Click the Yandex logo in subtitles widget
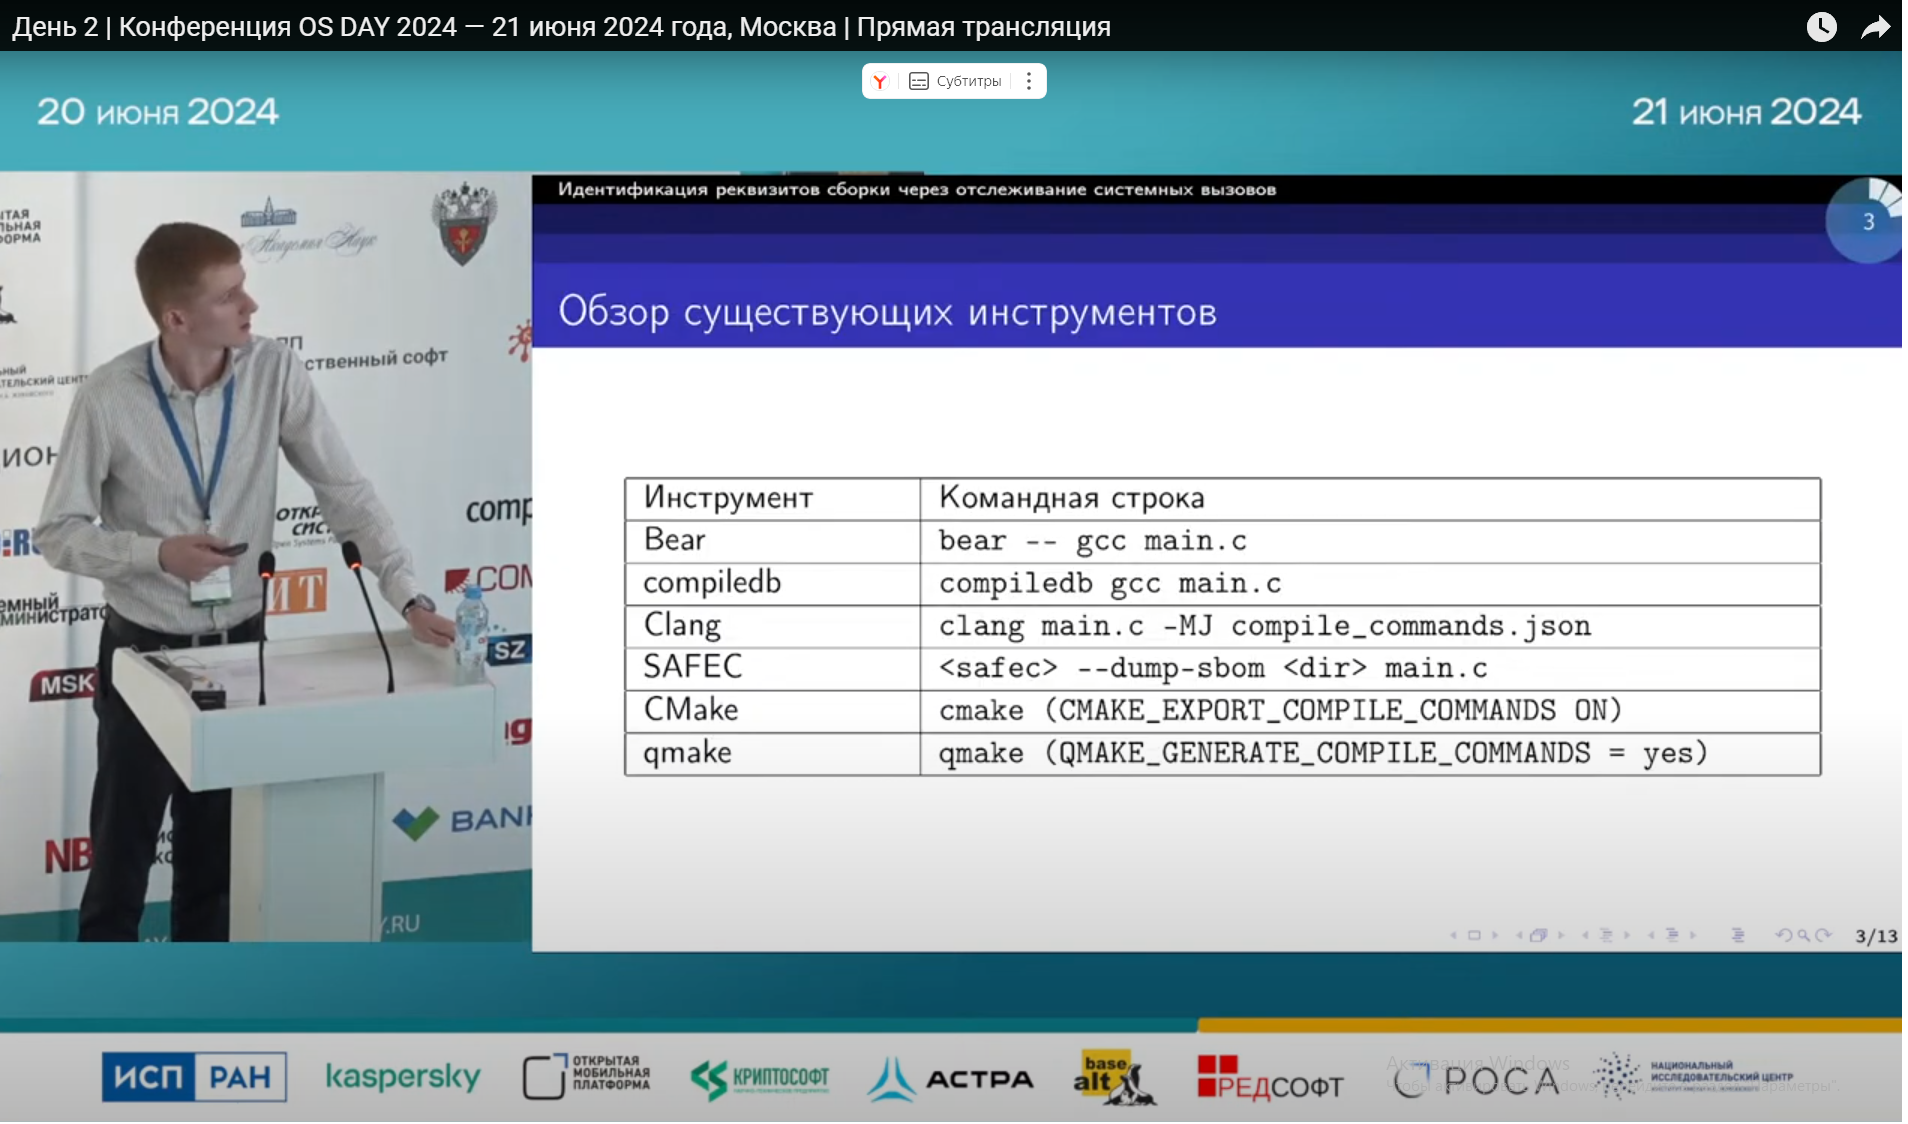This screenshot has height=1124, width=1908. [x=879, y=82]
